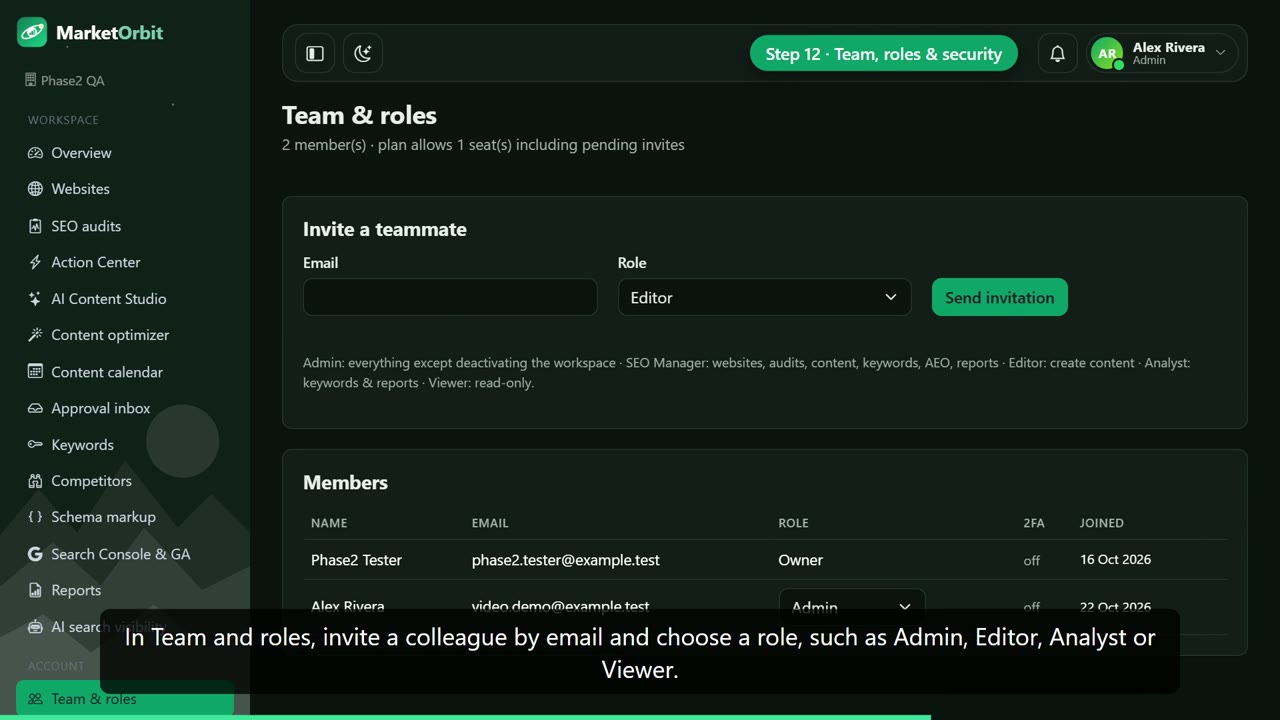Click Send invitation button
Screen dimensions: 1280x720
[x=999, y=297]
